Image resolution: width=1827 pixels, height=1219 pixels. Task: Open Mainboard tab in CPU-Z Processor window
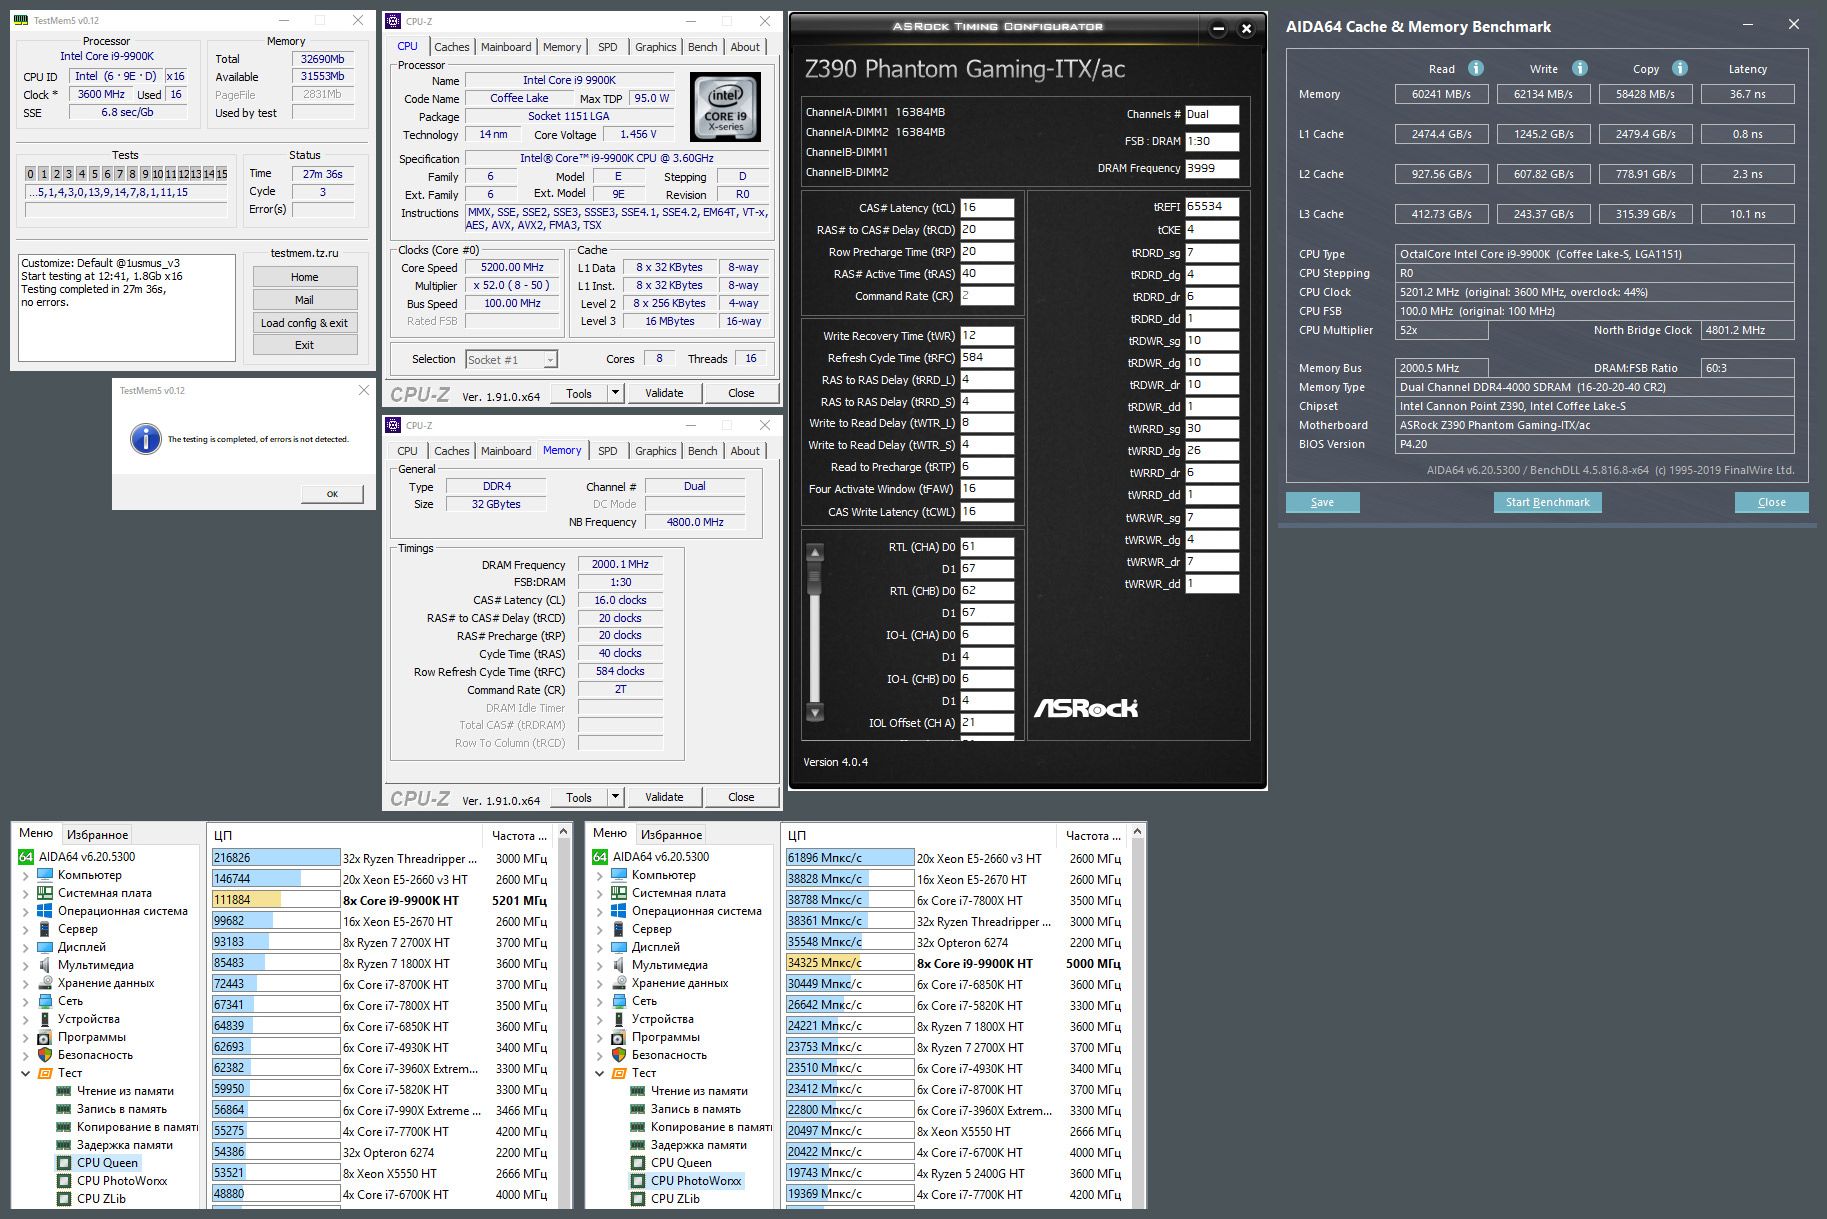(x=506, y=47)
